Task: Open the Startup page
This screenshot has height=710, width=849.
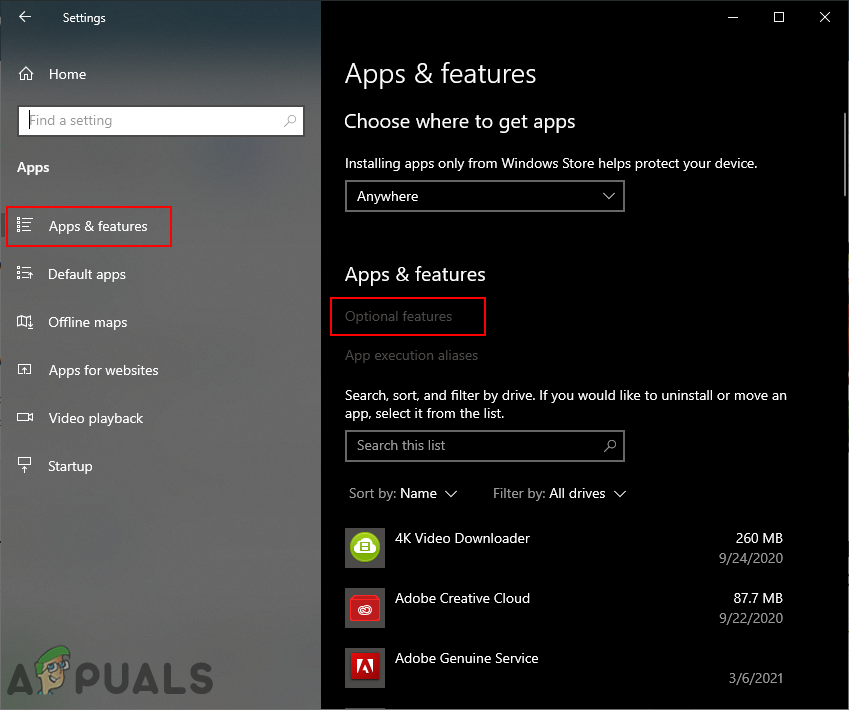Action: (x=70, y=466)
